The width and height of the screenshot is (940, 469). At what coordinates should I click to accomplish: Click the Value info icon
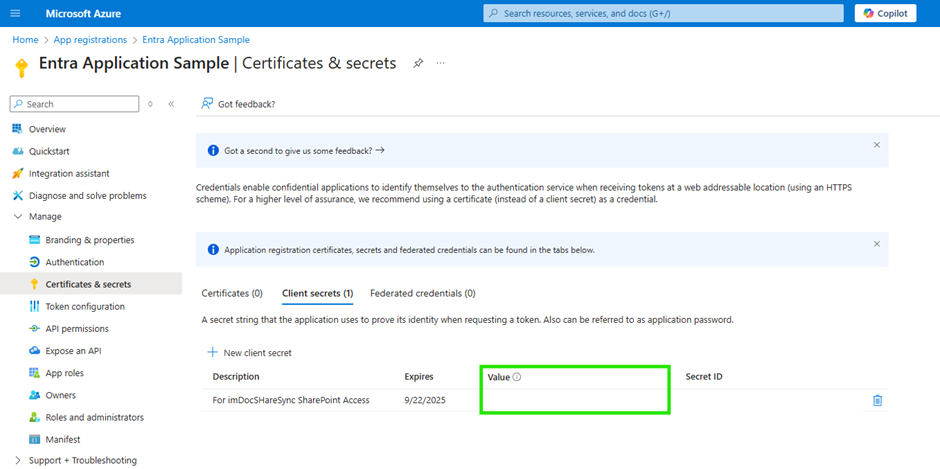[x=517, y=377]
